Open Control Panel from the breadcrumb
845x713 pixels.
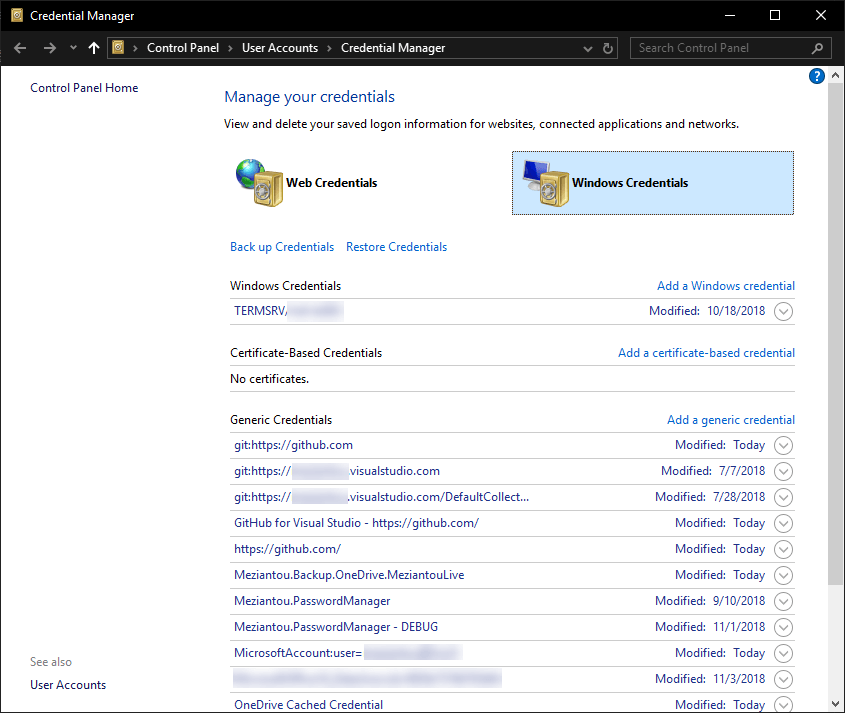tap(183, 47)
